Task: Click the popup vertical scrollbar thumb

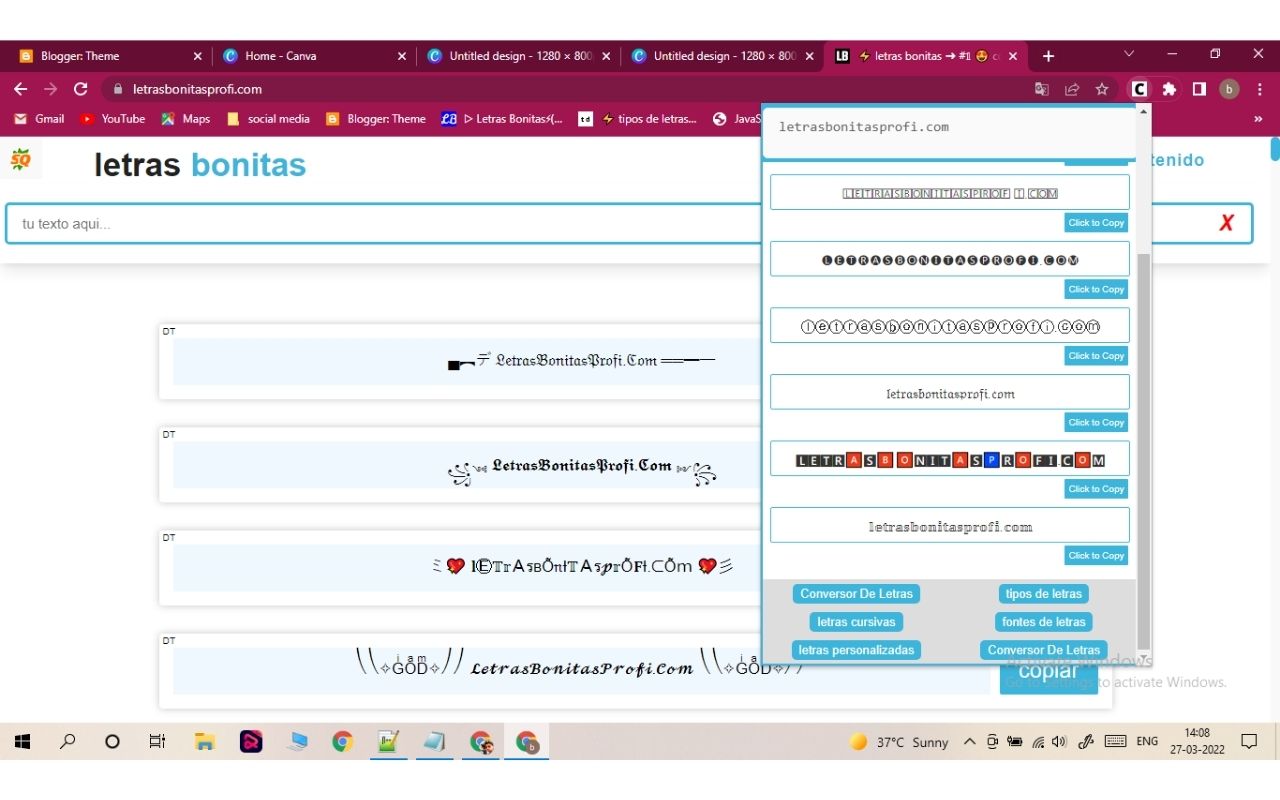Action: point(1144,450)
